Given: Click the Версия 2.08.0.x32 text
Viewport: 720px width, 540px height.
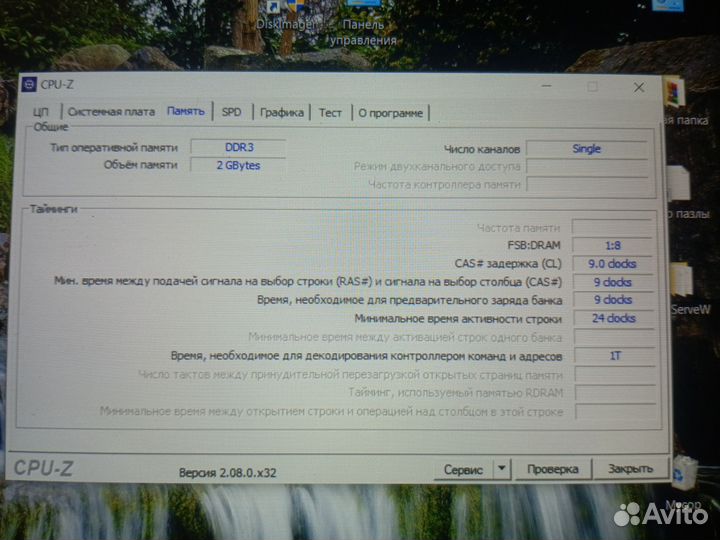Looking at the screenshot, I should pos(228,473).
